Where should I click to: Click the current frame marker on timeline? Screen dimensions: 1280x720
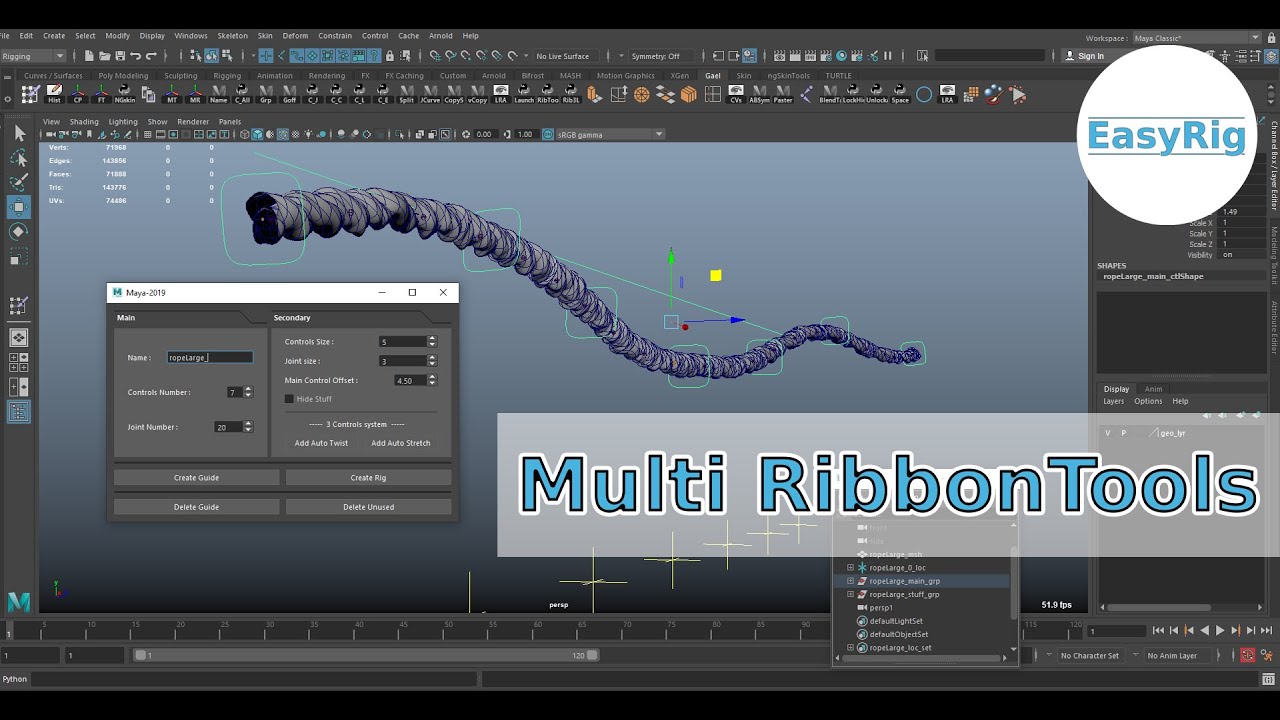pyautogui.click(x=9, y=630)
